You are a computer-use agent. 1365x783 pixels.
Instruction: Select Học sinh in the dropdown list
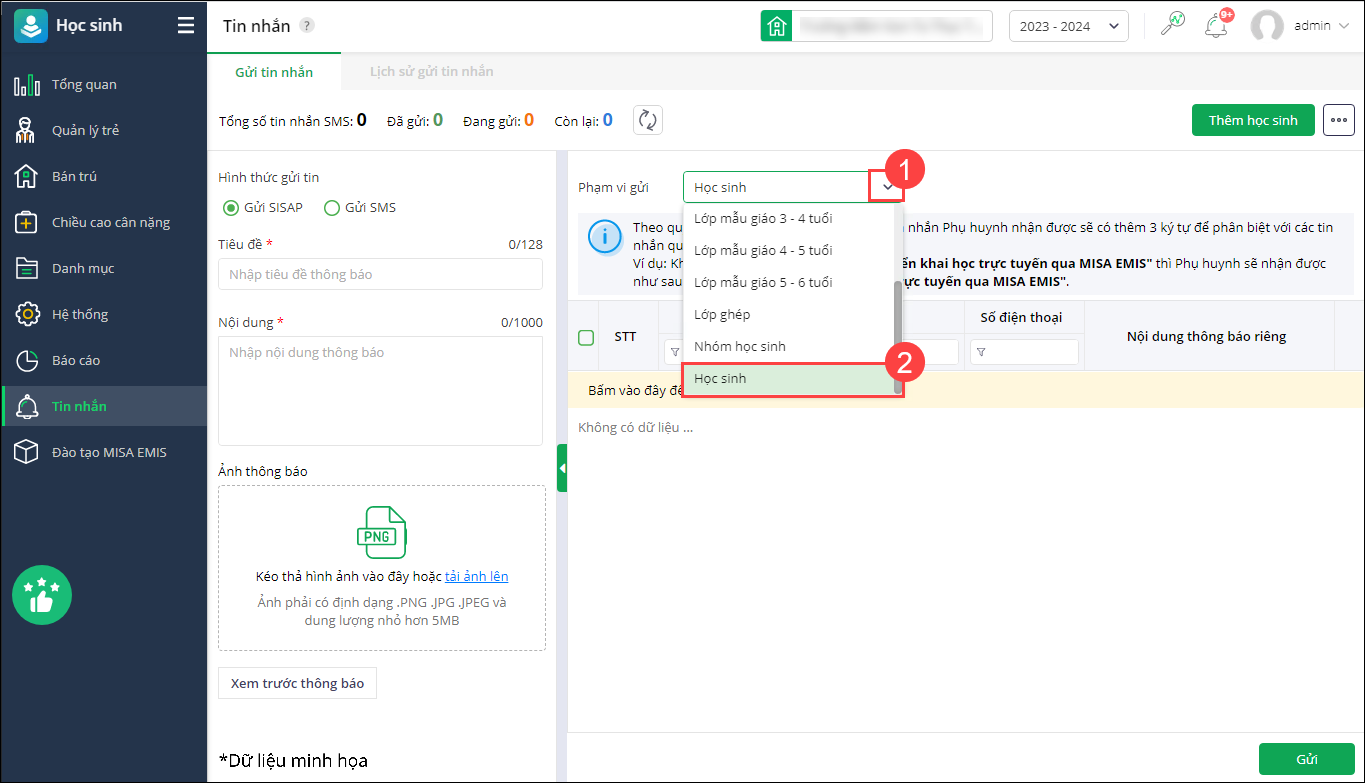pos(787,379)
